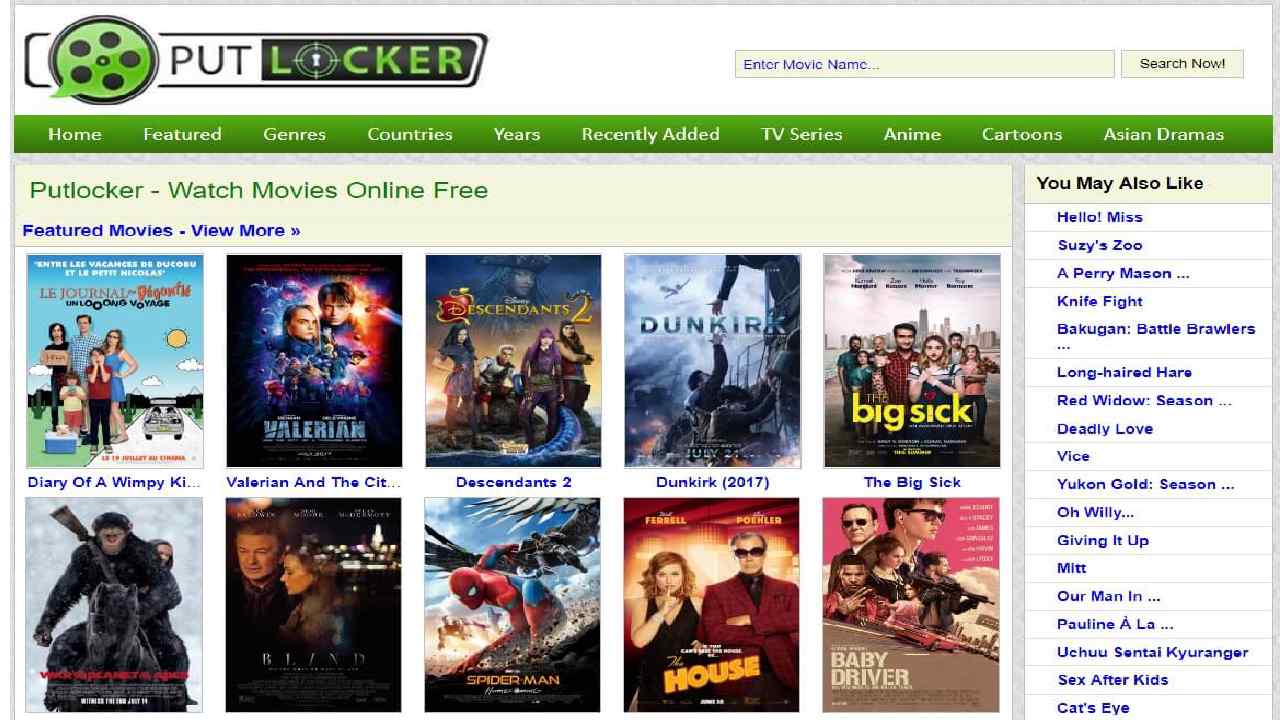
Task: Open the Valerian movie poster
Action: tap(314, 361)
